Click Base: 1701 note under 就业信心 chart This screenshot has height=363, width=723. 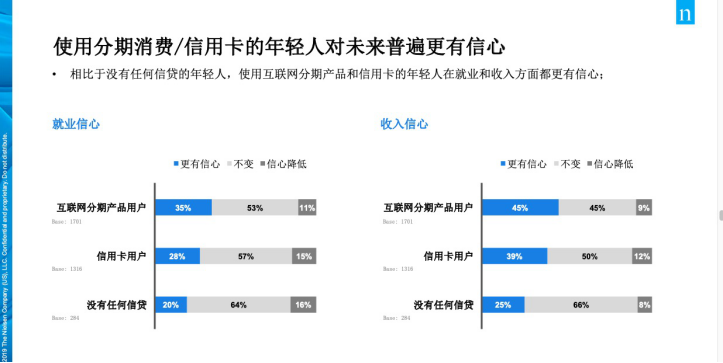[67, 222]
